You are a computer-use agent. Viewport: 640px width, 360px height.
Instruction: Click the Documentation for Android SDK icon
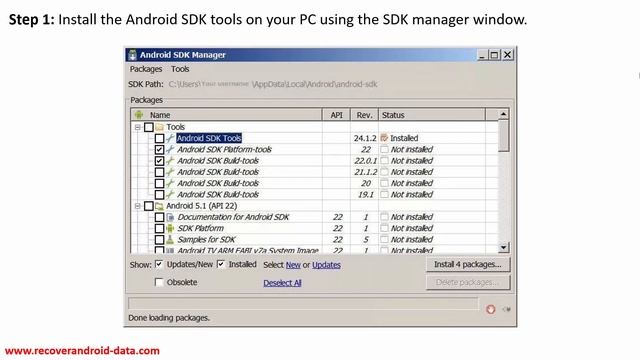pyautogui.click(x=170, y=217)
